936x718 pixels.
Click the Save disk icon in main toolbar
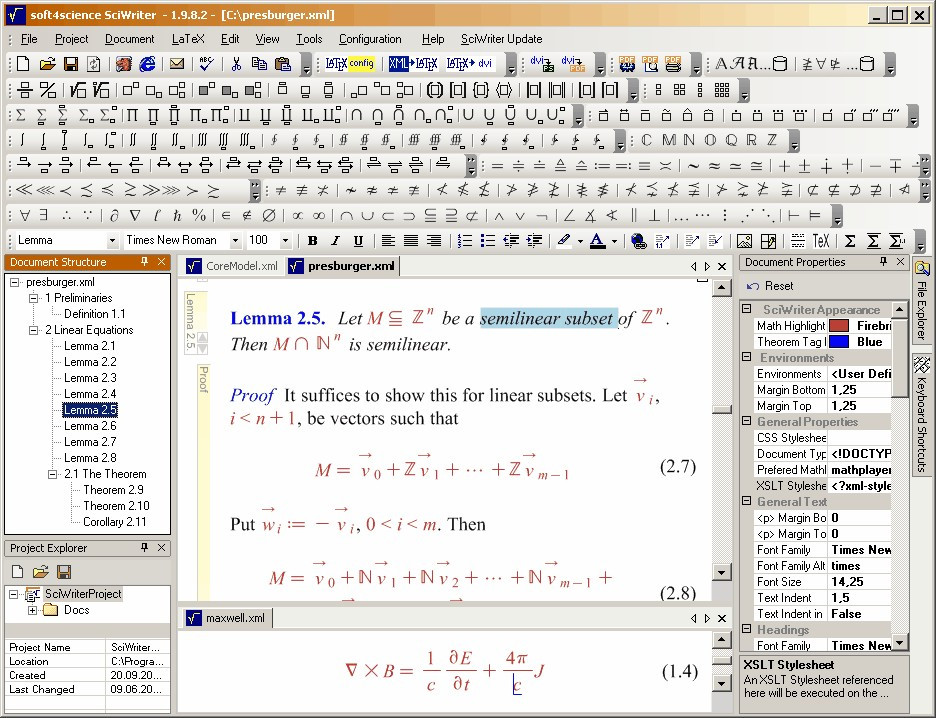pos(71,63)
